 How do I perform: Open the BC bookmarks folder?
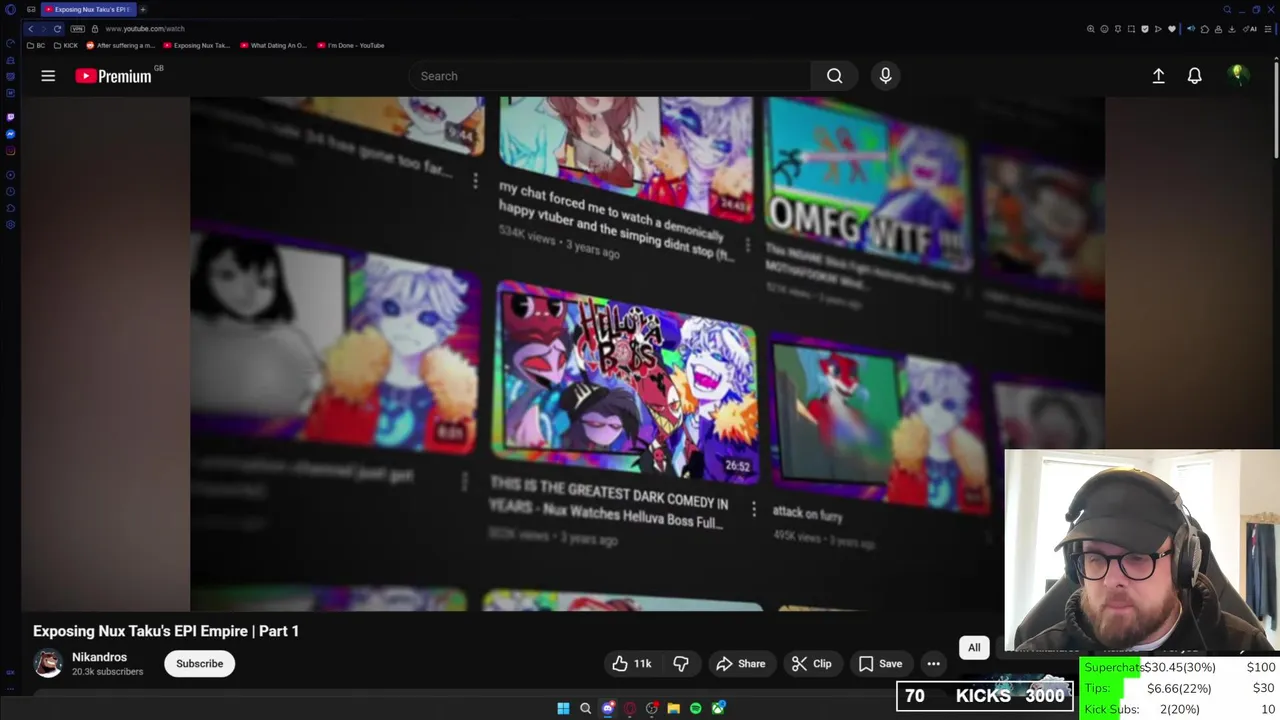click(x=37, y=45)
